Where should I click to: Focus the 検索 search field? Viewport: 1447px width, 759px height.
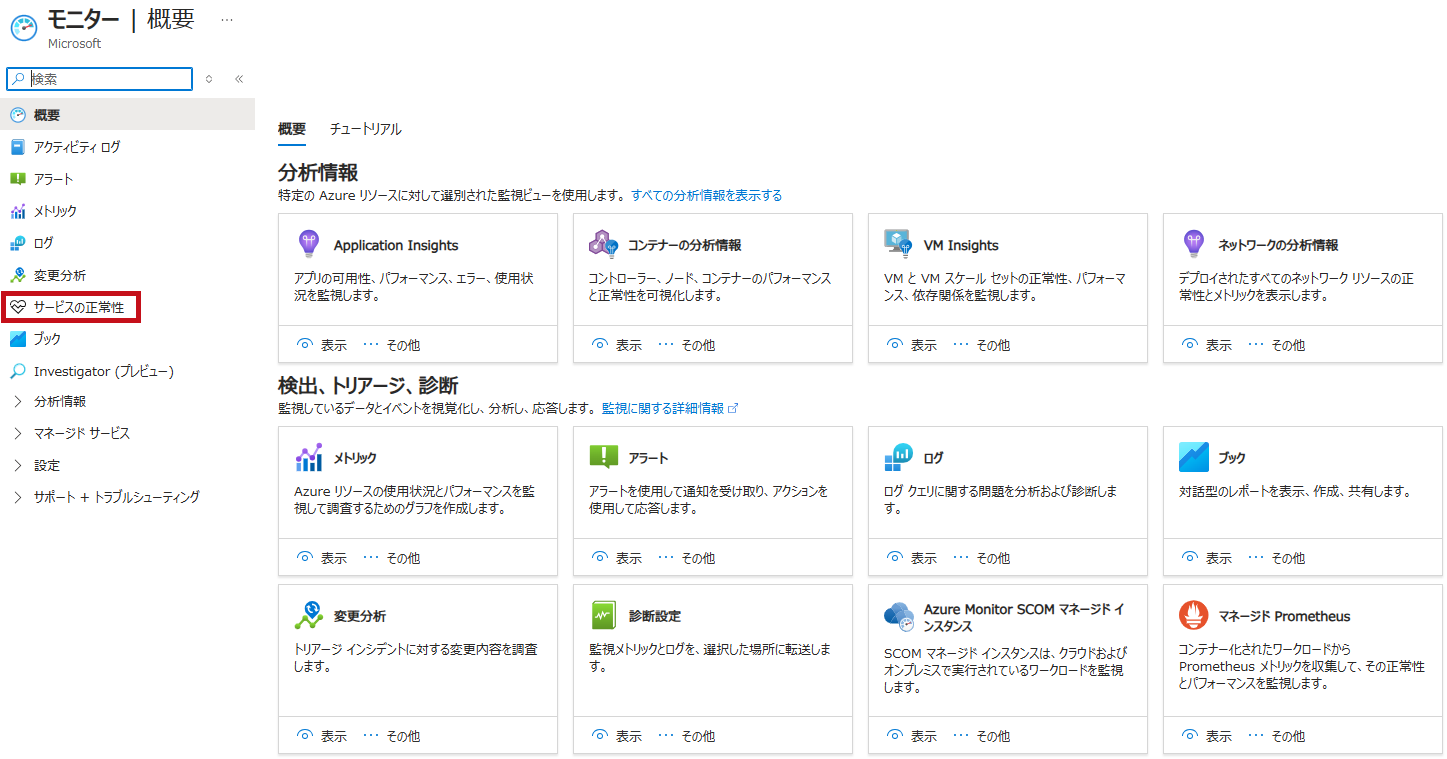(100, 79)
